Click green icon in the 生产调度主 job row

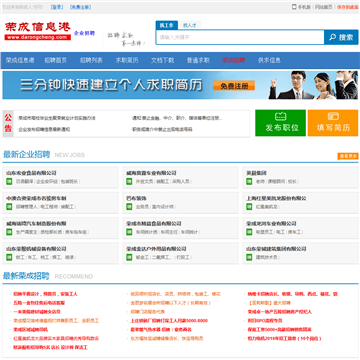coord(9,232)
